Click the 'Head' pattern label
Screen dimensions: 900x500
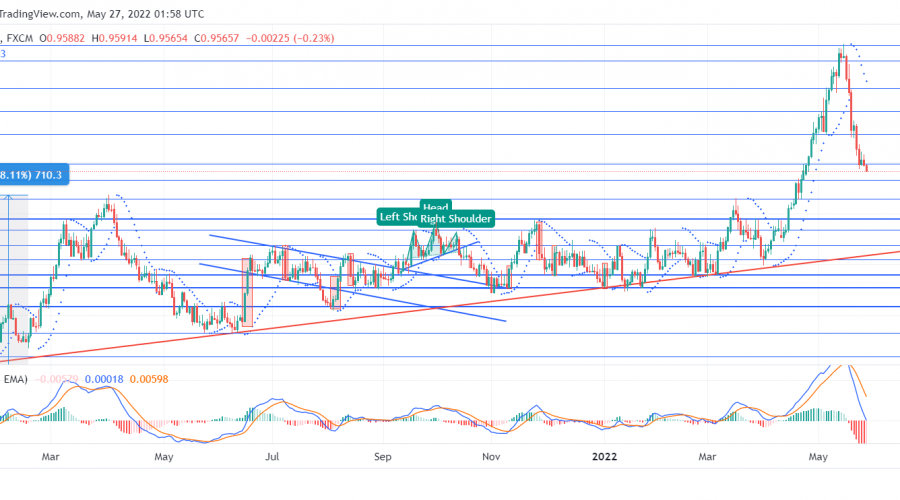436,206
